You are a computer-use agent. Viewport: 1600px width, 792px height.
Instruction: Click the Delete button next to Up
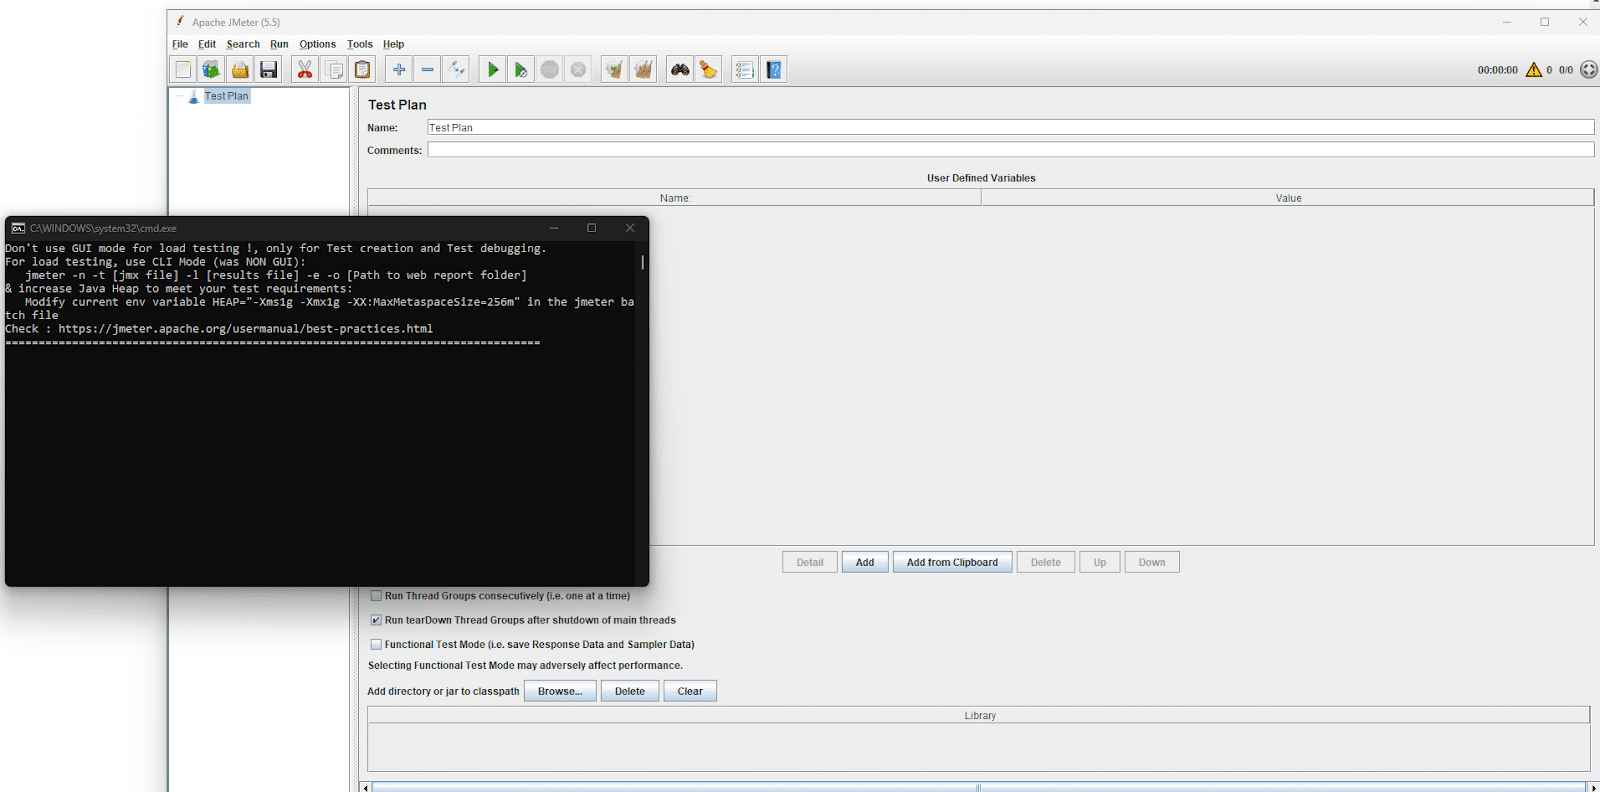click(x=1046, y=562)
